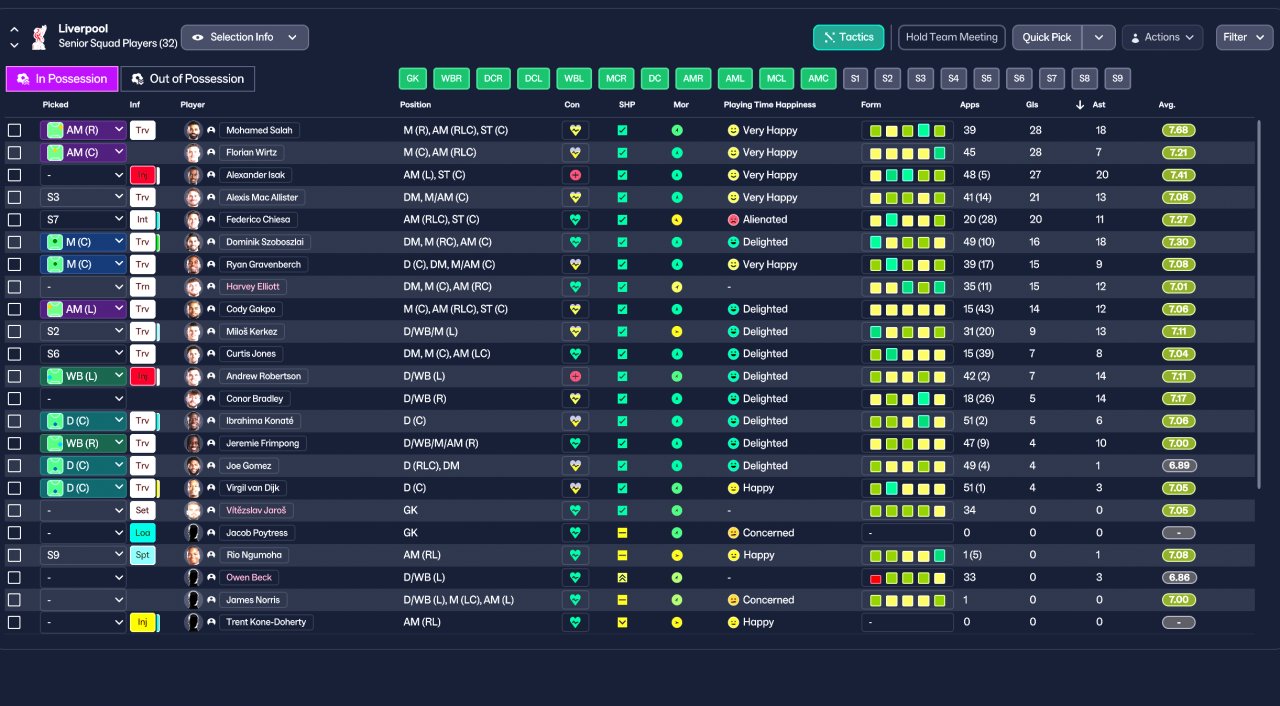The height and width of the screenshot is (706, 1280).
Task: Click Alexander Isak's injury condition icon
Action: [575, 175]
